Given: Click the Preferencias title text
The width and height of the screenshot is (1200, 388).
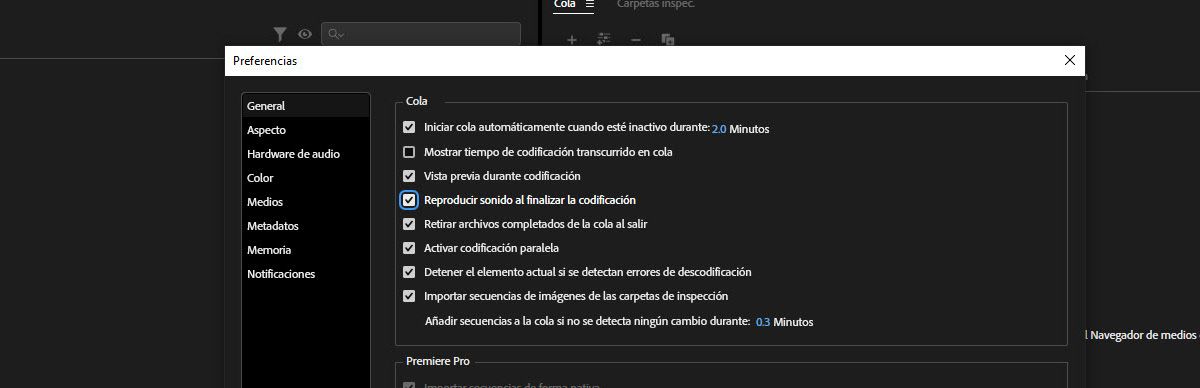Looking at the screenshot, I should pyautogui.click(x=265, y=61).
